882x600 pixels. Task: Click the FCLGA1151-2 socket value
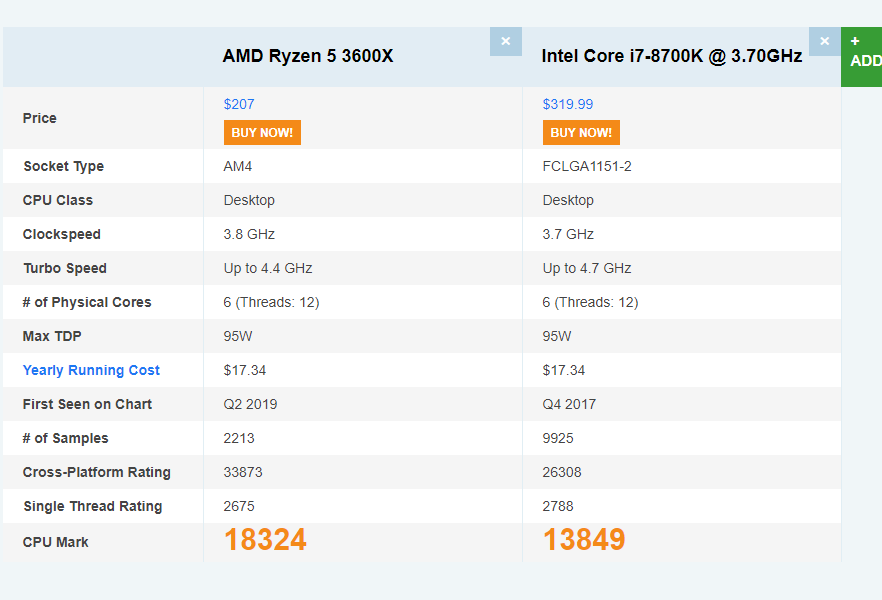[587, 166]
